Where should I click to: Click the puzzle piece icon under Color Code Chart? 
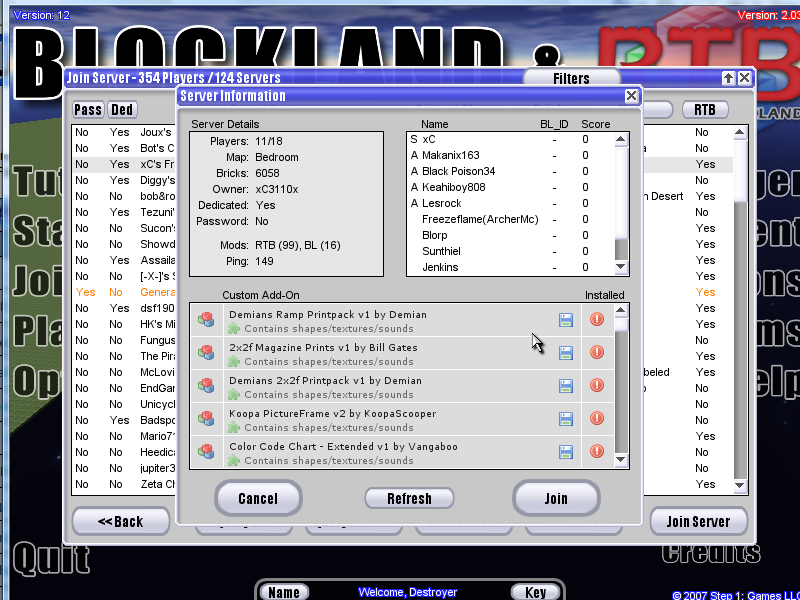click(234, 461)
